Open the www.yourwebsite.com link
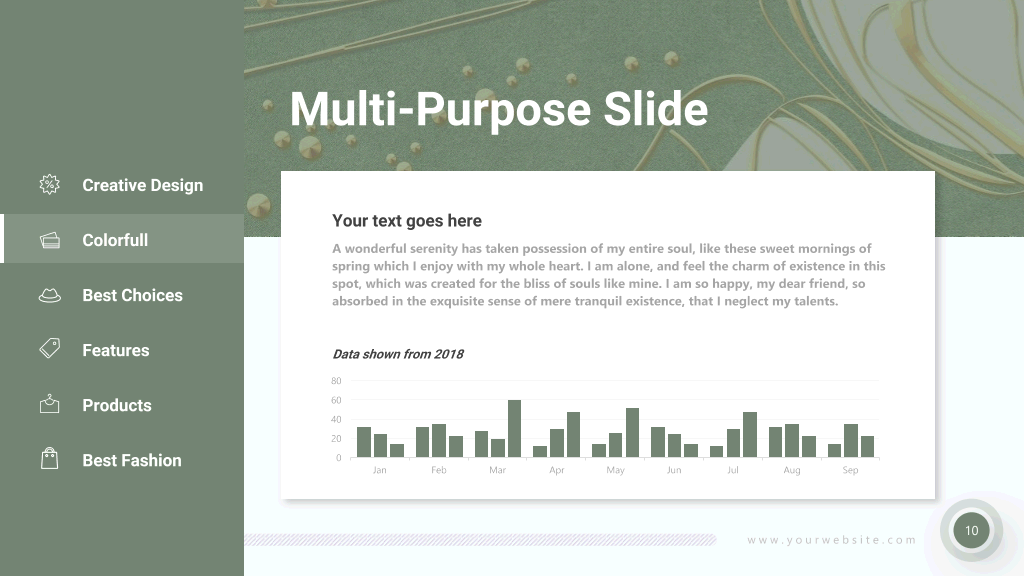1024x576 pixels. point(831,540)
